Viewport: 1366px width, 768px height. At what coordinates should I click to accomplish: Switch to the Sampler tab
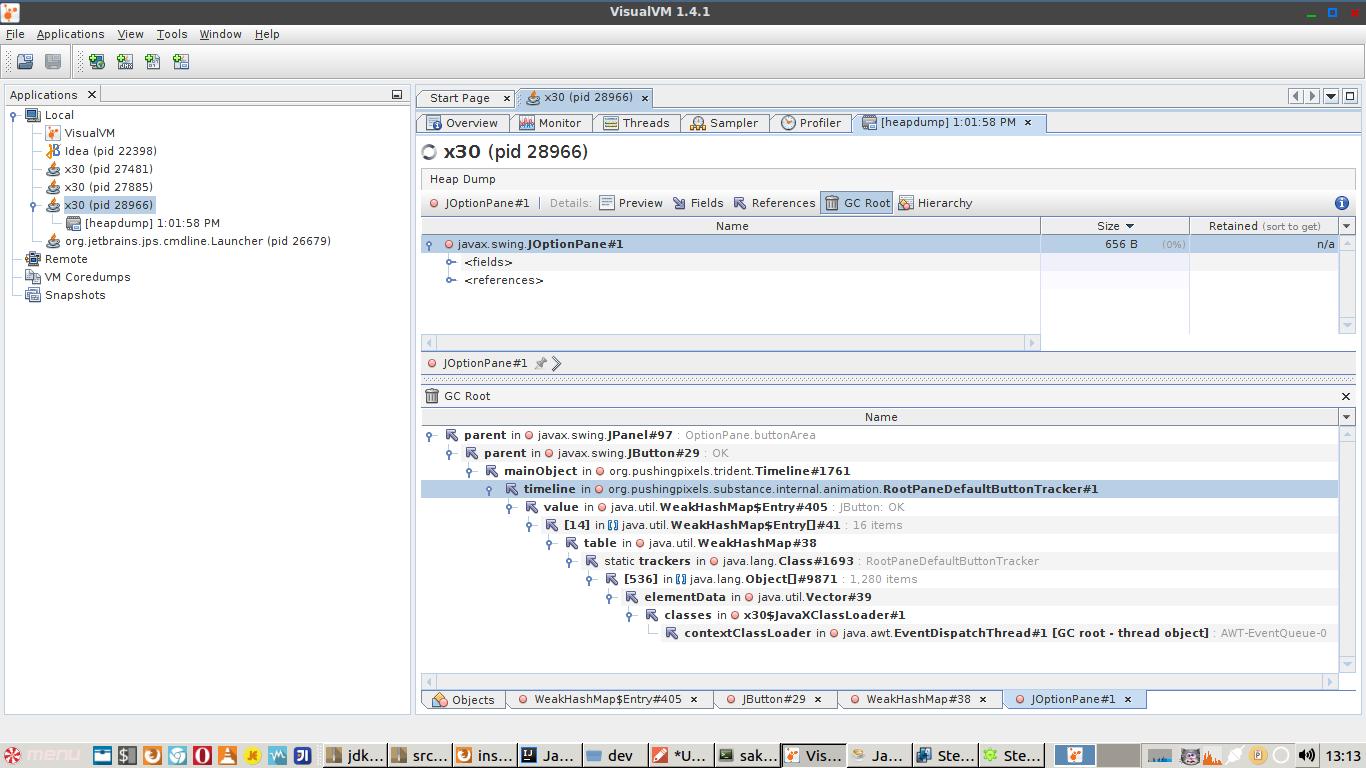click(x=724, y=123)
